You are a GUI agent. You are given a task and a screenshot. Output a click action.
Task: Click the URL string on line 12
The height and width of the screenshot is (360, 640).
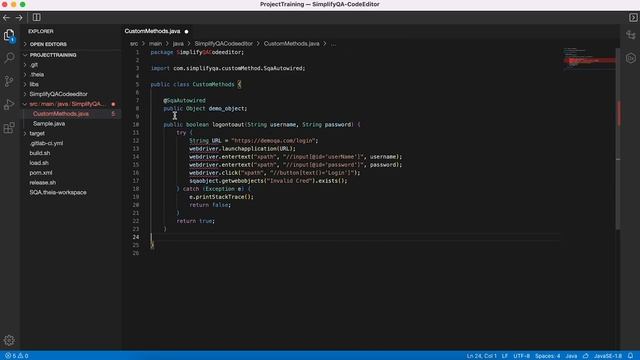point(273,140)
